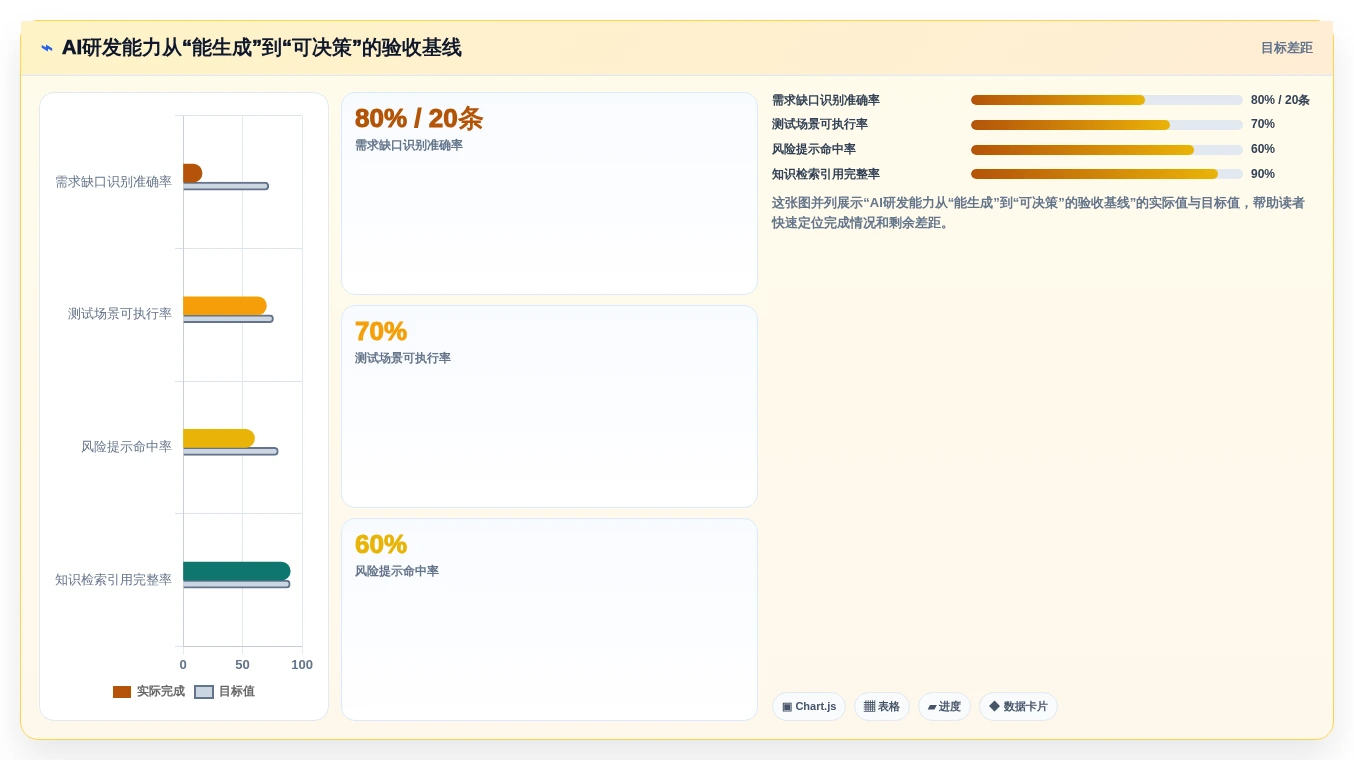The width and height of the screenshot is (1354, 760).
Task: Click the chart axis label 测试场景可执行率
Action: tap(120, 314)
